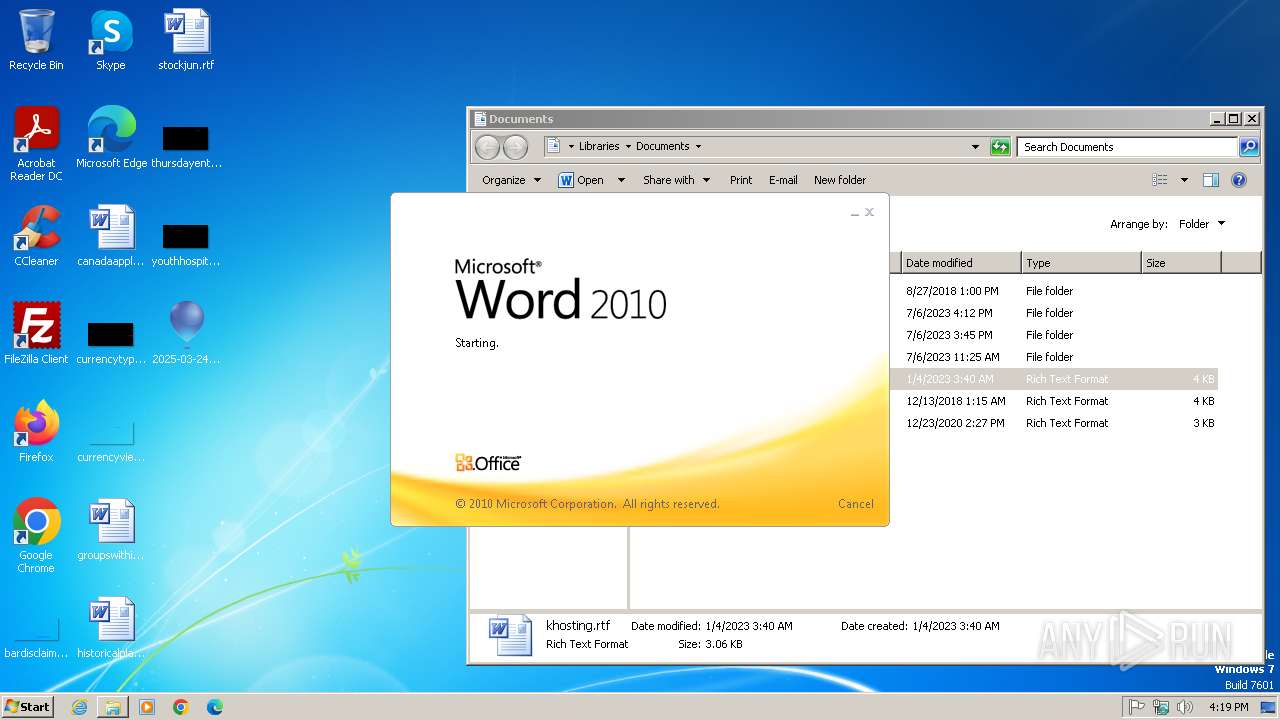Open the Recycle Bin desktop icon
Image resolution: width=1280 pixels, height=720 pixels.
(36, 40)
